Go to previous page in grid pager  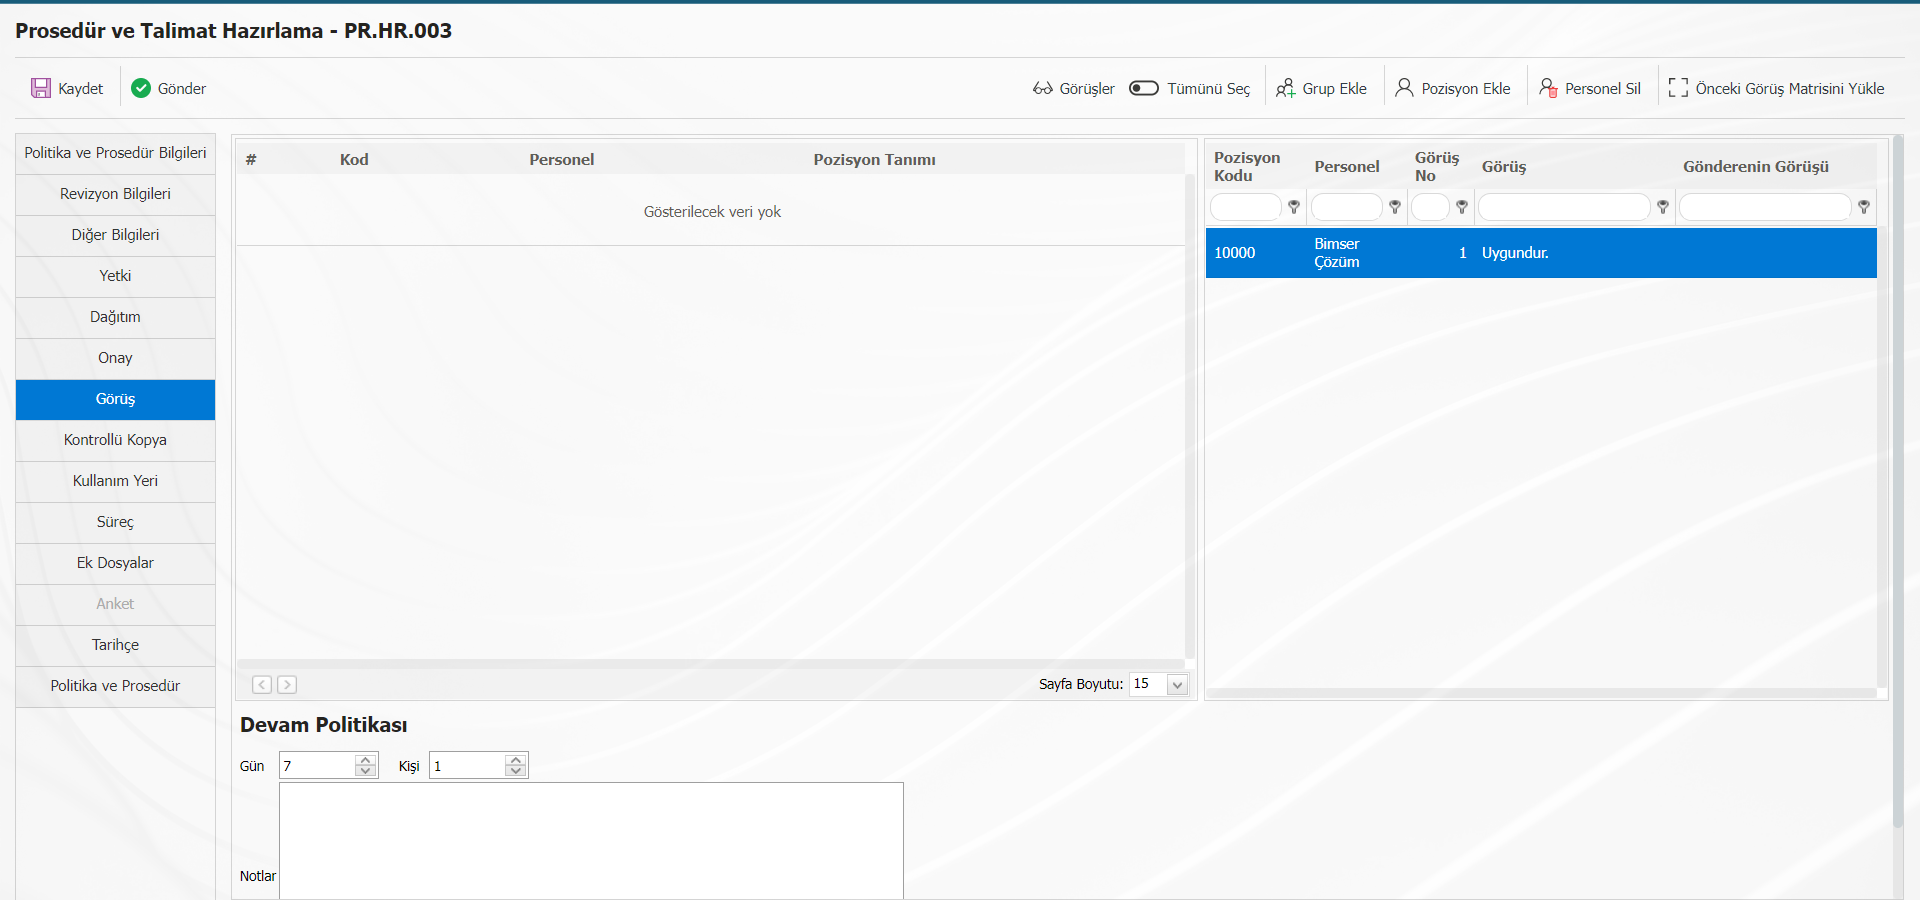pyautogui.click(x=262, y=684)
